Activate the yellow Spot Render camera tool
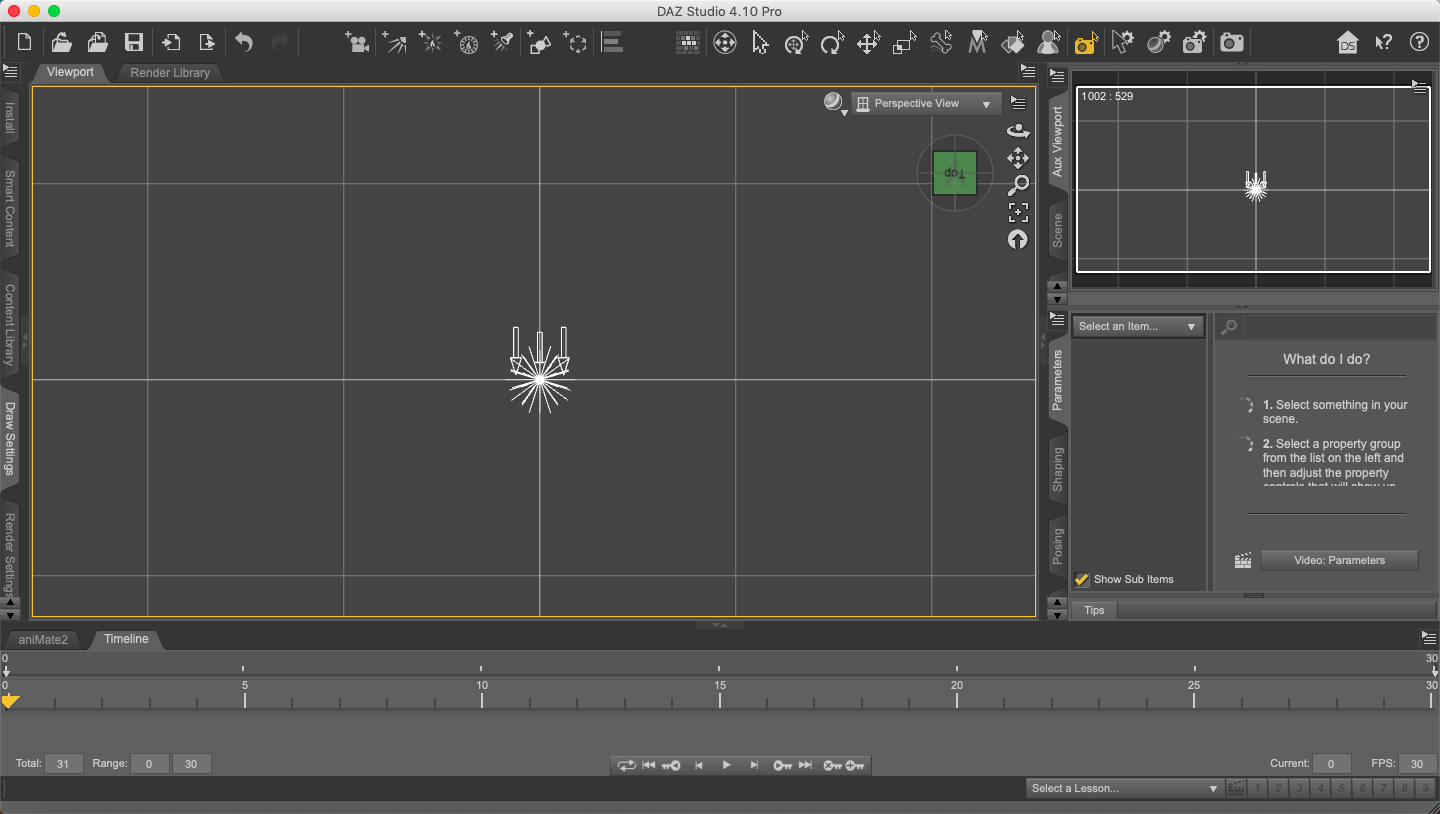Screen dimensions: 1440x814 (1086, 42)
